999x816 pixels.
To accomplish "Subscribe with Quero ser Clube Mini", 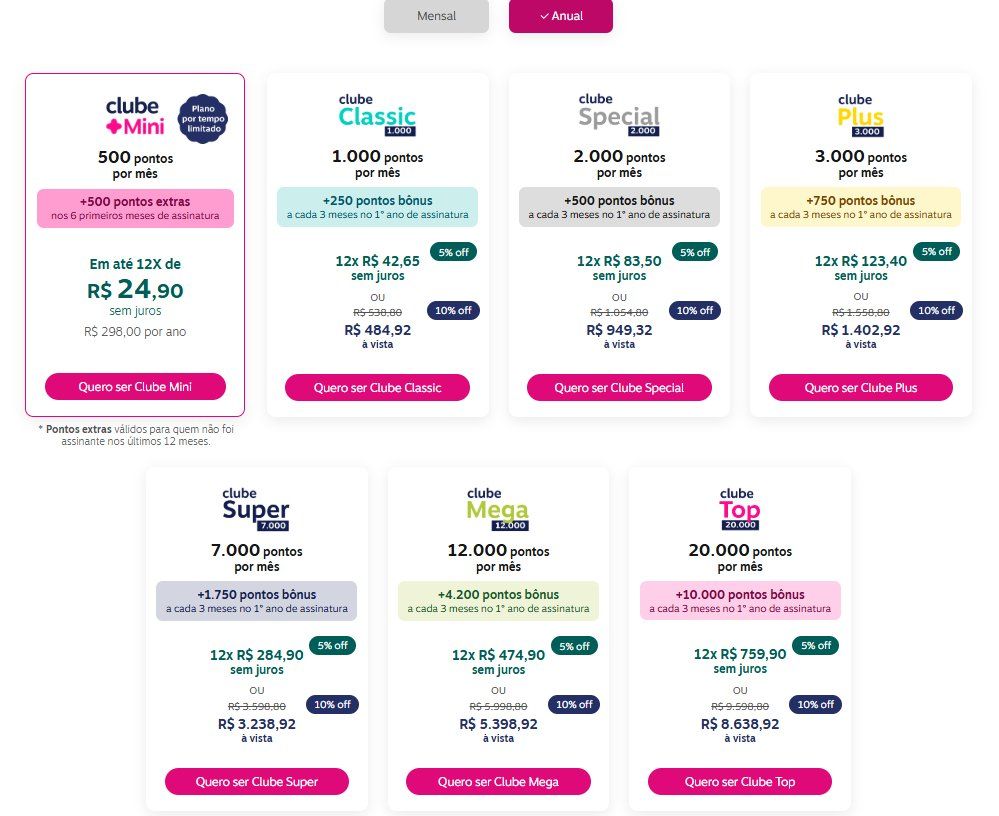I will [135, 387].
